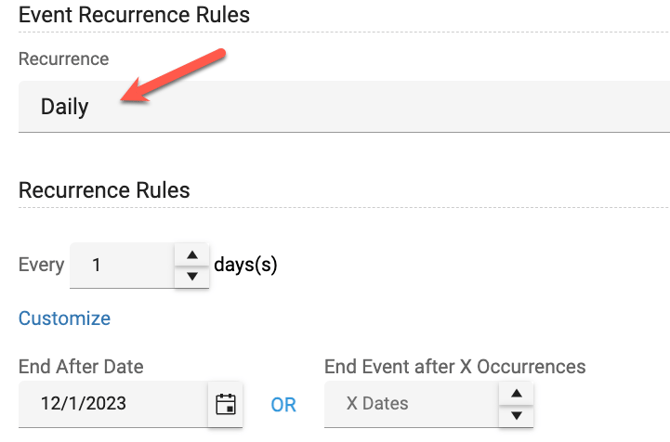Focus the End After Date field
Image resolution: width=670 pixels, height=442 pixels.
tap(110, 404)
